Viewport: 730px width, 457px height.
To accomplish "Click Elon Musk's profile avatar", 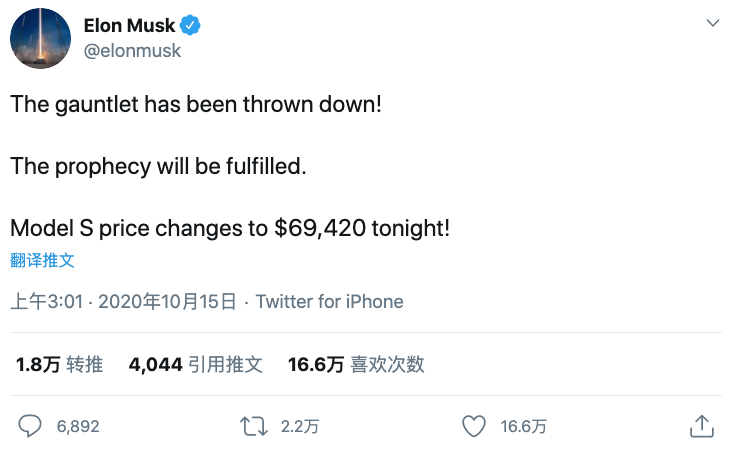I will [40, 39].
